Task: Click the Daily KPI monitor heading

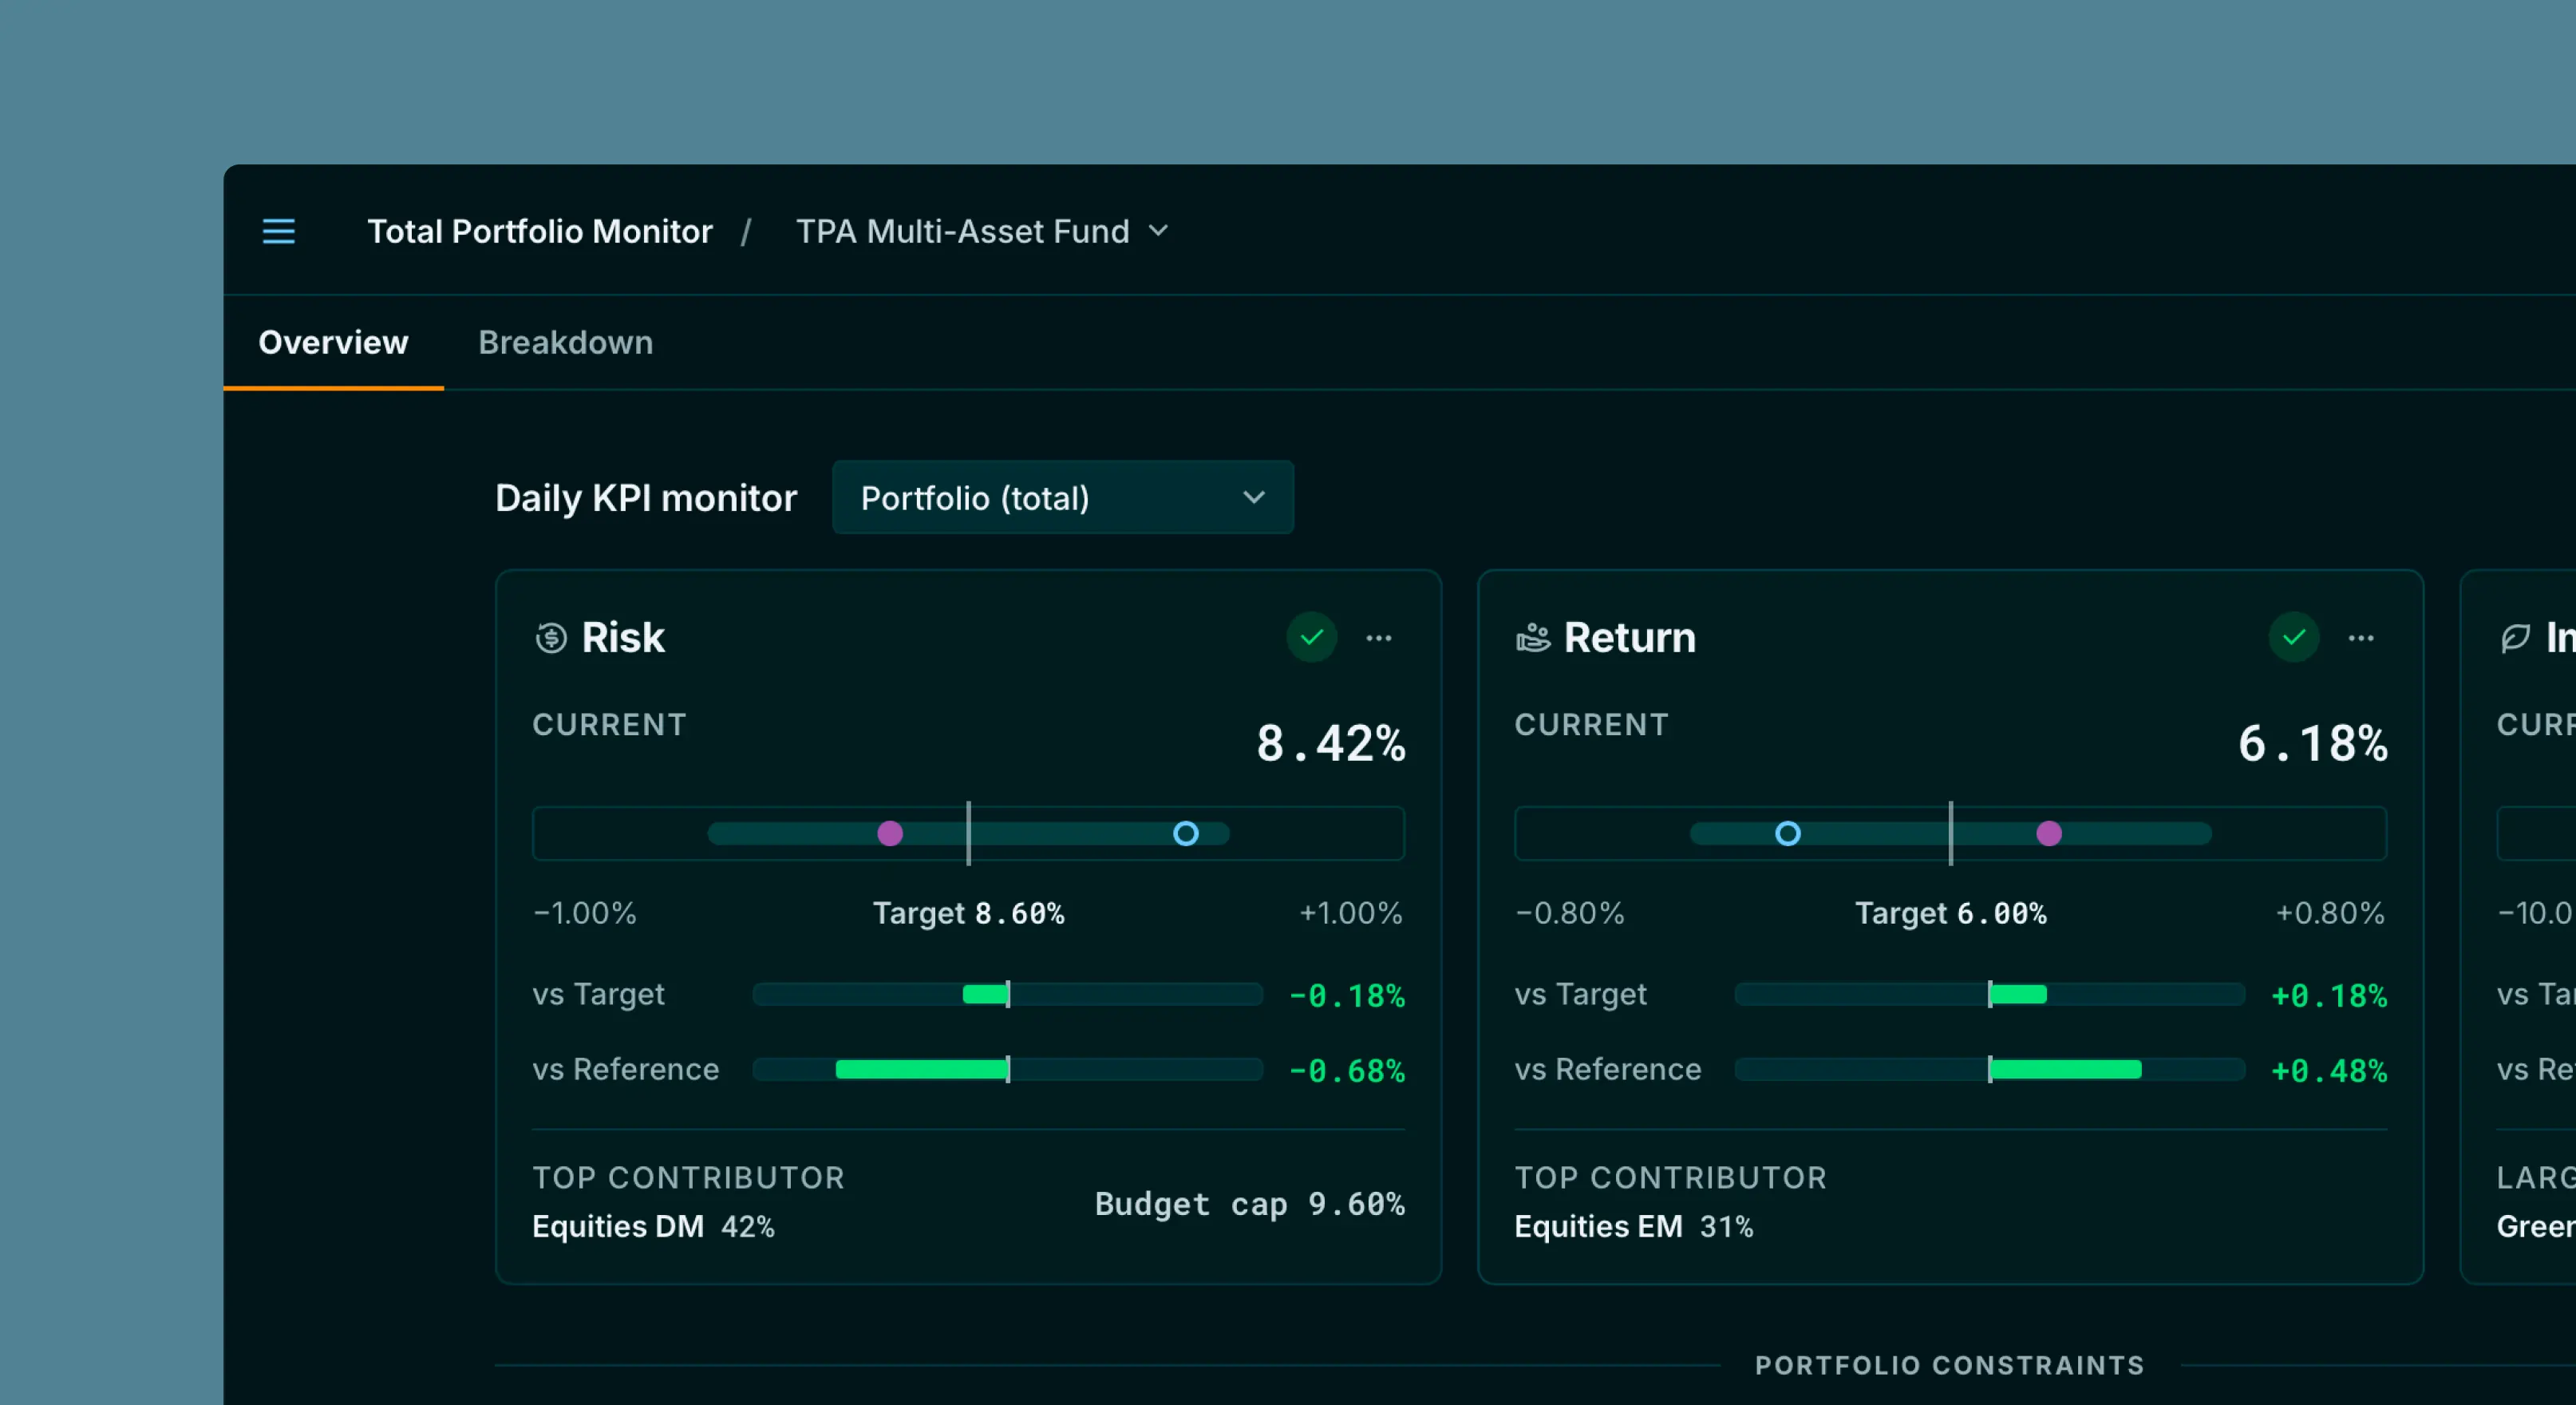Action: (x=646, y=497)
